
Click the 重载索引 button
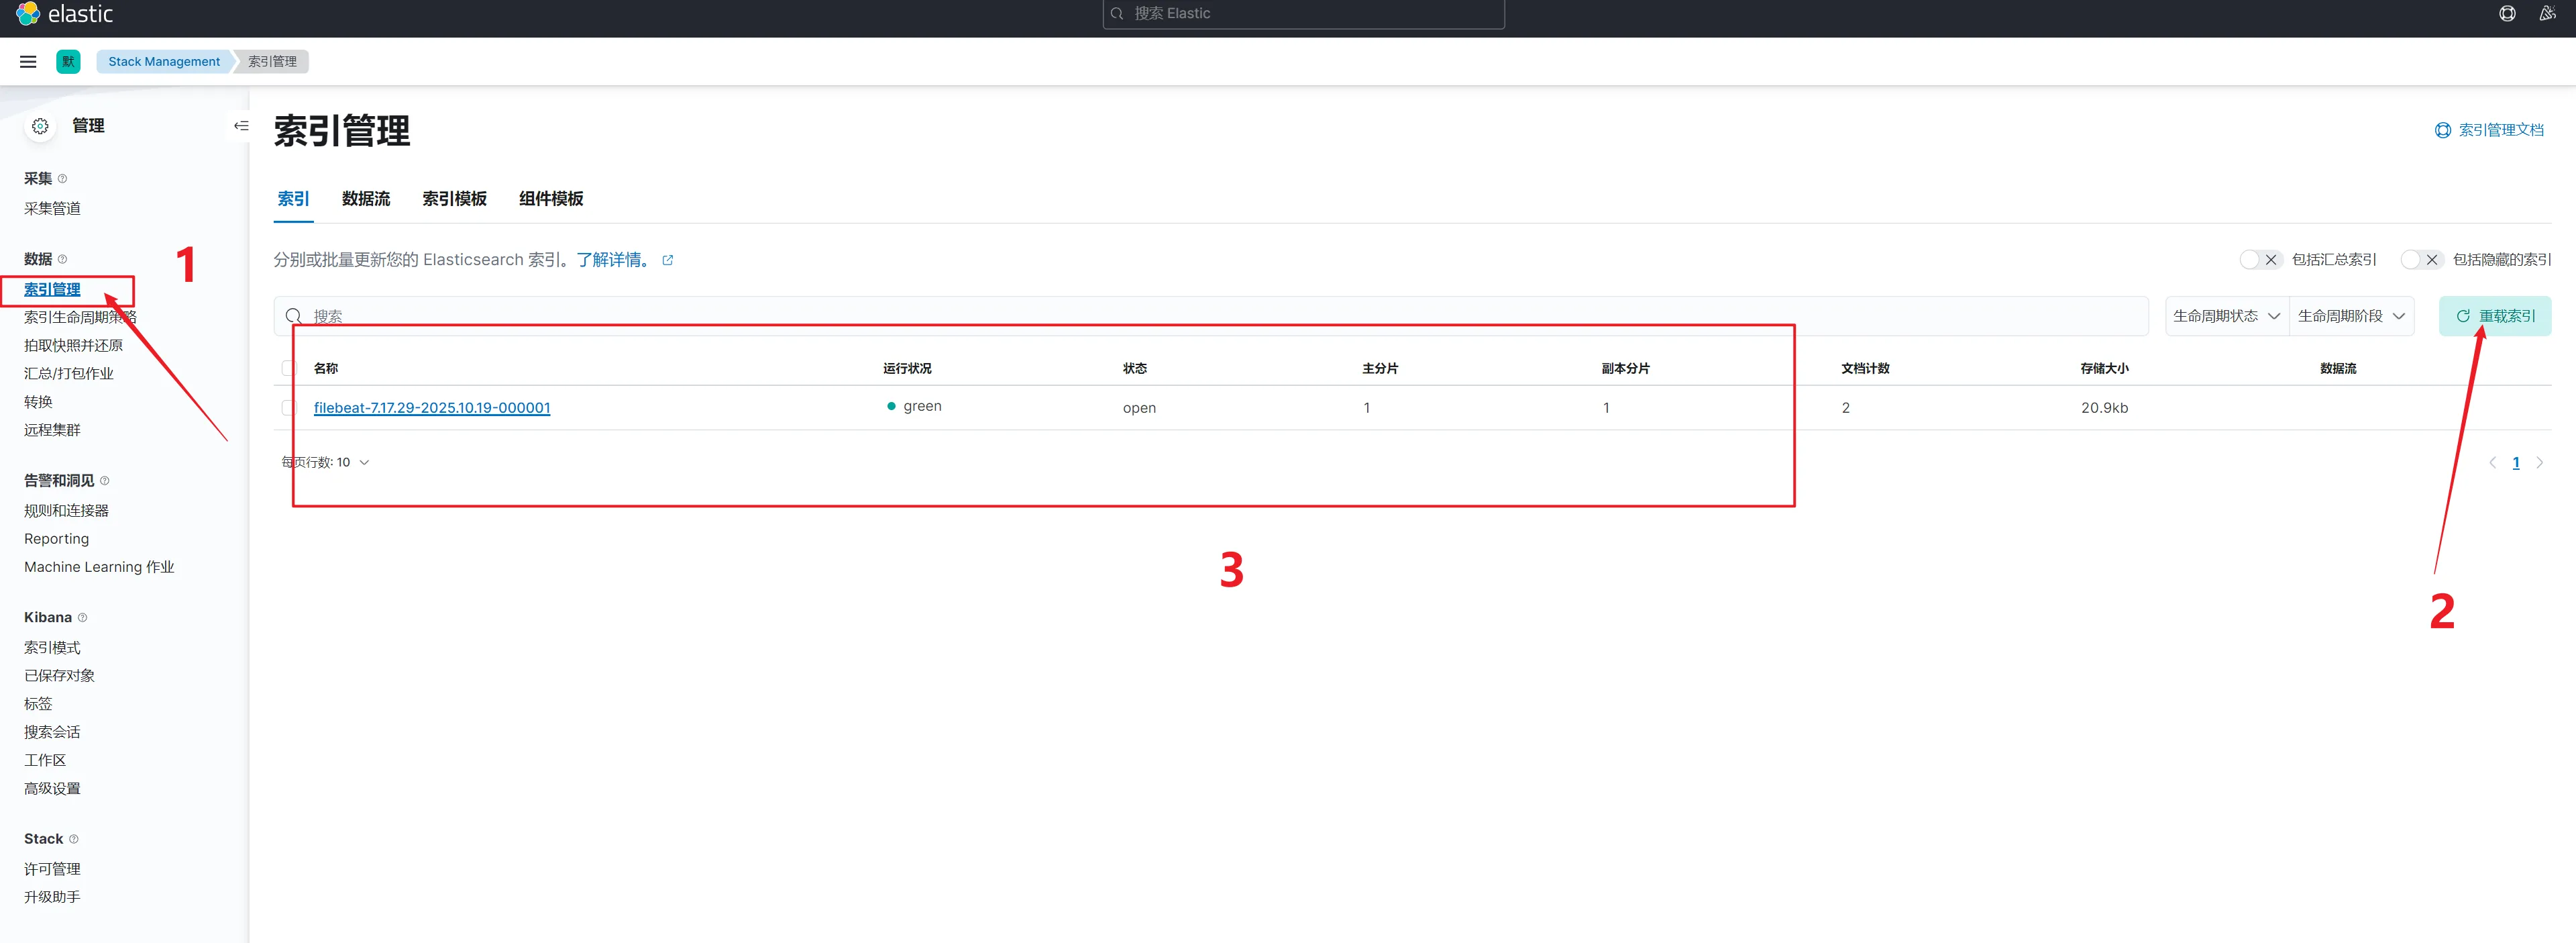point(2495,316)
